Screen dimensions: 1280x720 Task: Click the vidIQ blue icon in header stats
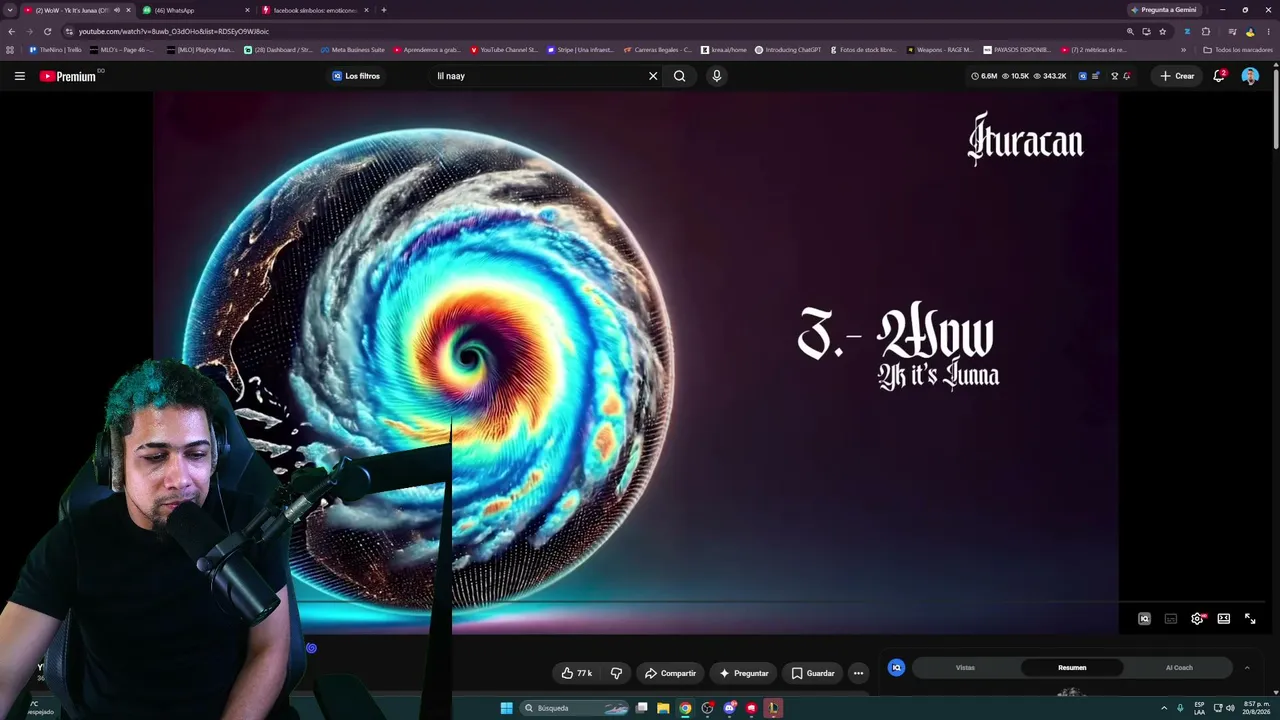coord(1082,76)
